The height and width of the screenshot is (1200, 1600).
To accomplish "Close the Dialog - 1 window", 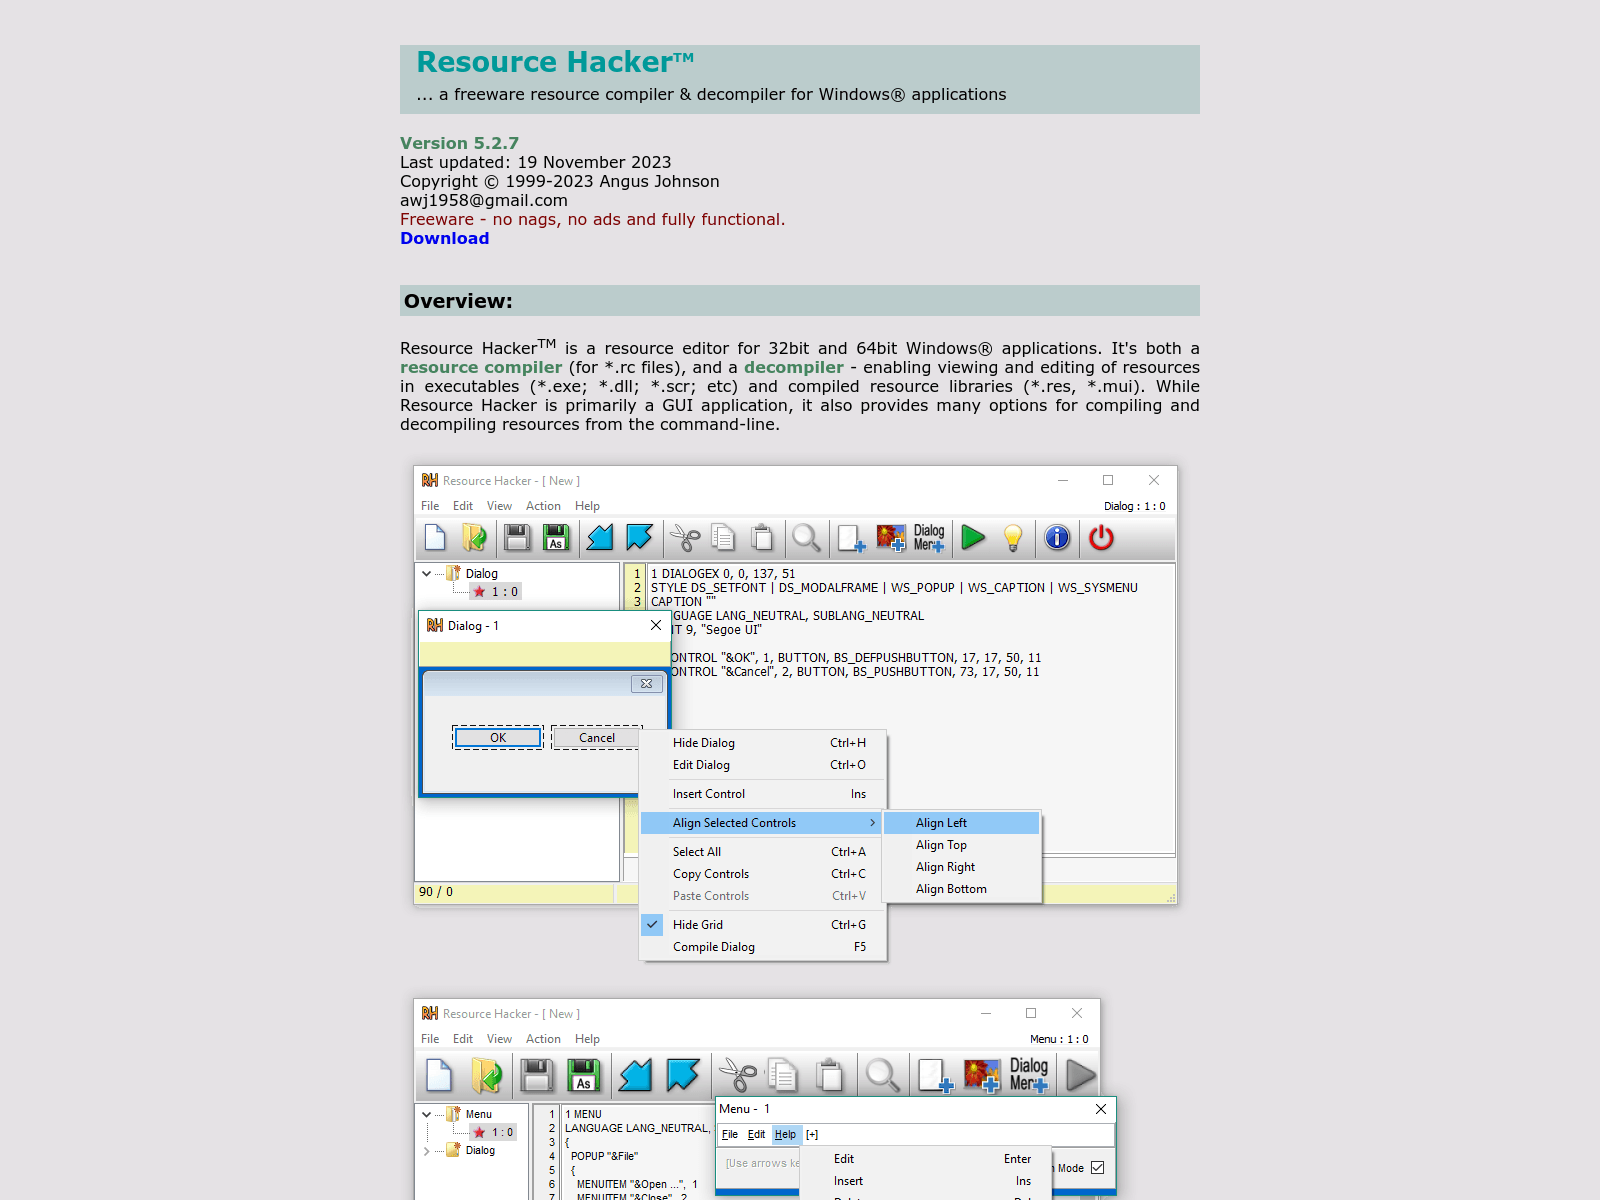I will click(656, 625).
